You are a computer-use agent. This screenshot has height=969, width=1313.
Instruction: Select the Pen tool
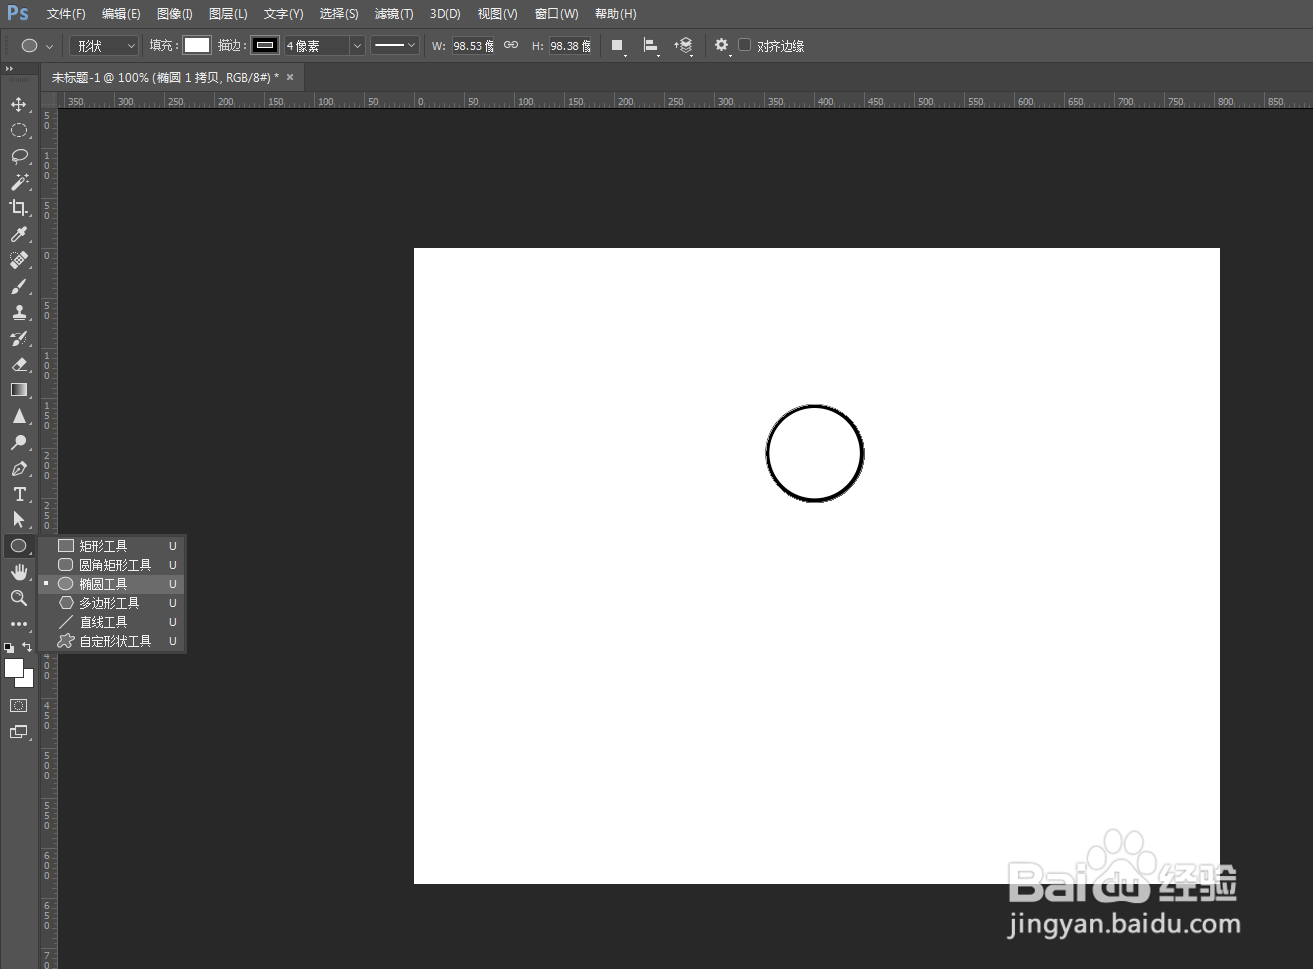[18, 468]
